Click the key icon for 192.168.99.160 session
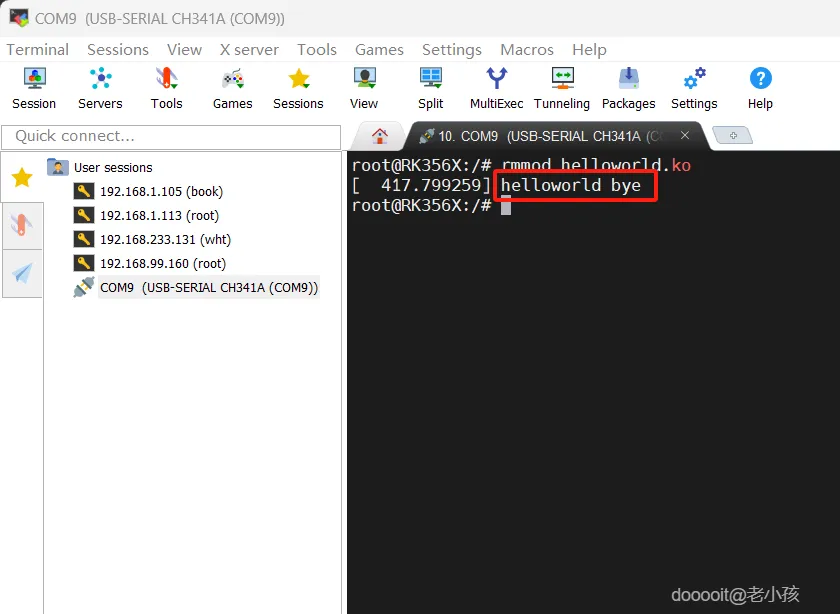 point(84,263)
